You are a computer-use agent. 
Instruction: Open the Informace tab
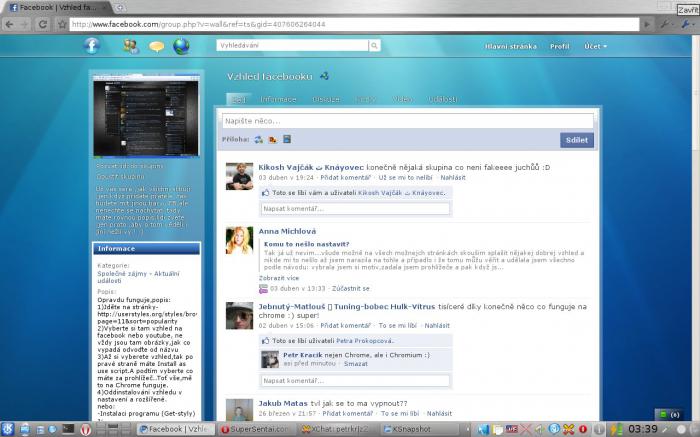278,99
